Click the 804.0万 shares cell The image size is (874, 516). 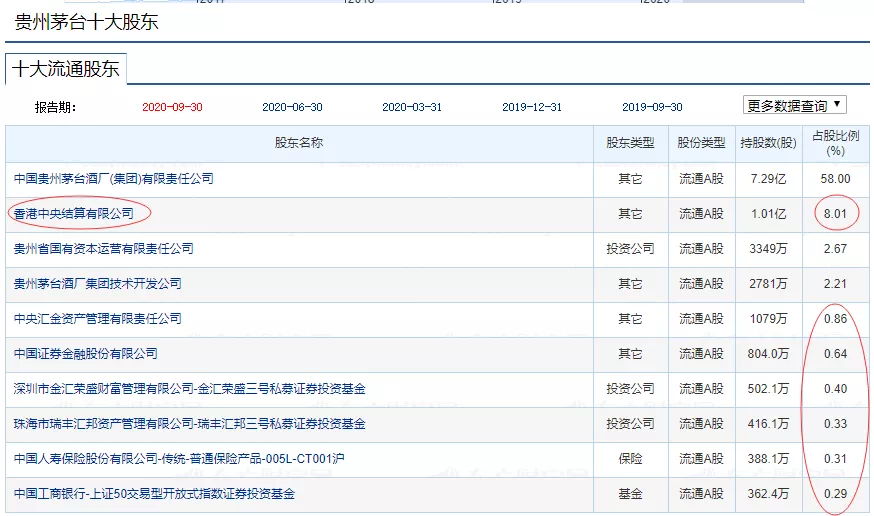point(768,354)
